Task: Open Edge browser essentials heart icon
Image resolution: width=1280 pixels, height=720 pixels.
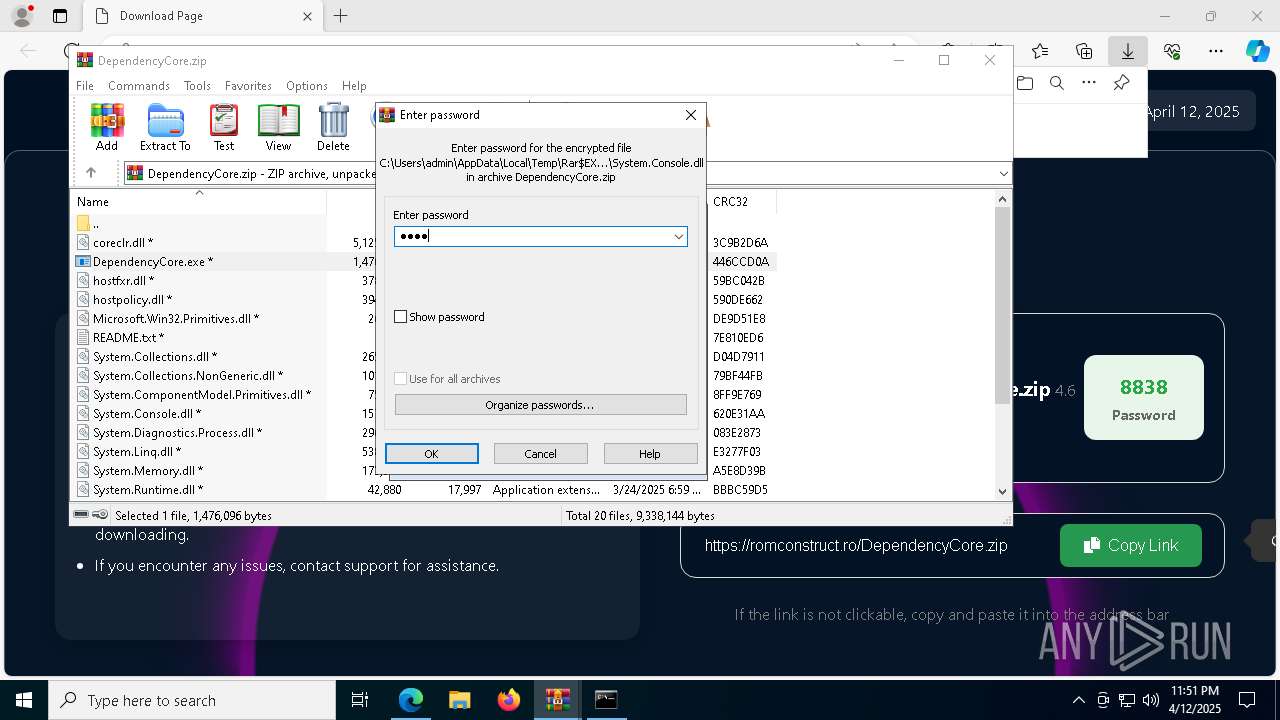Action: 1172,51
